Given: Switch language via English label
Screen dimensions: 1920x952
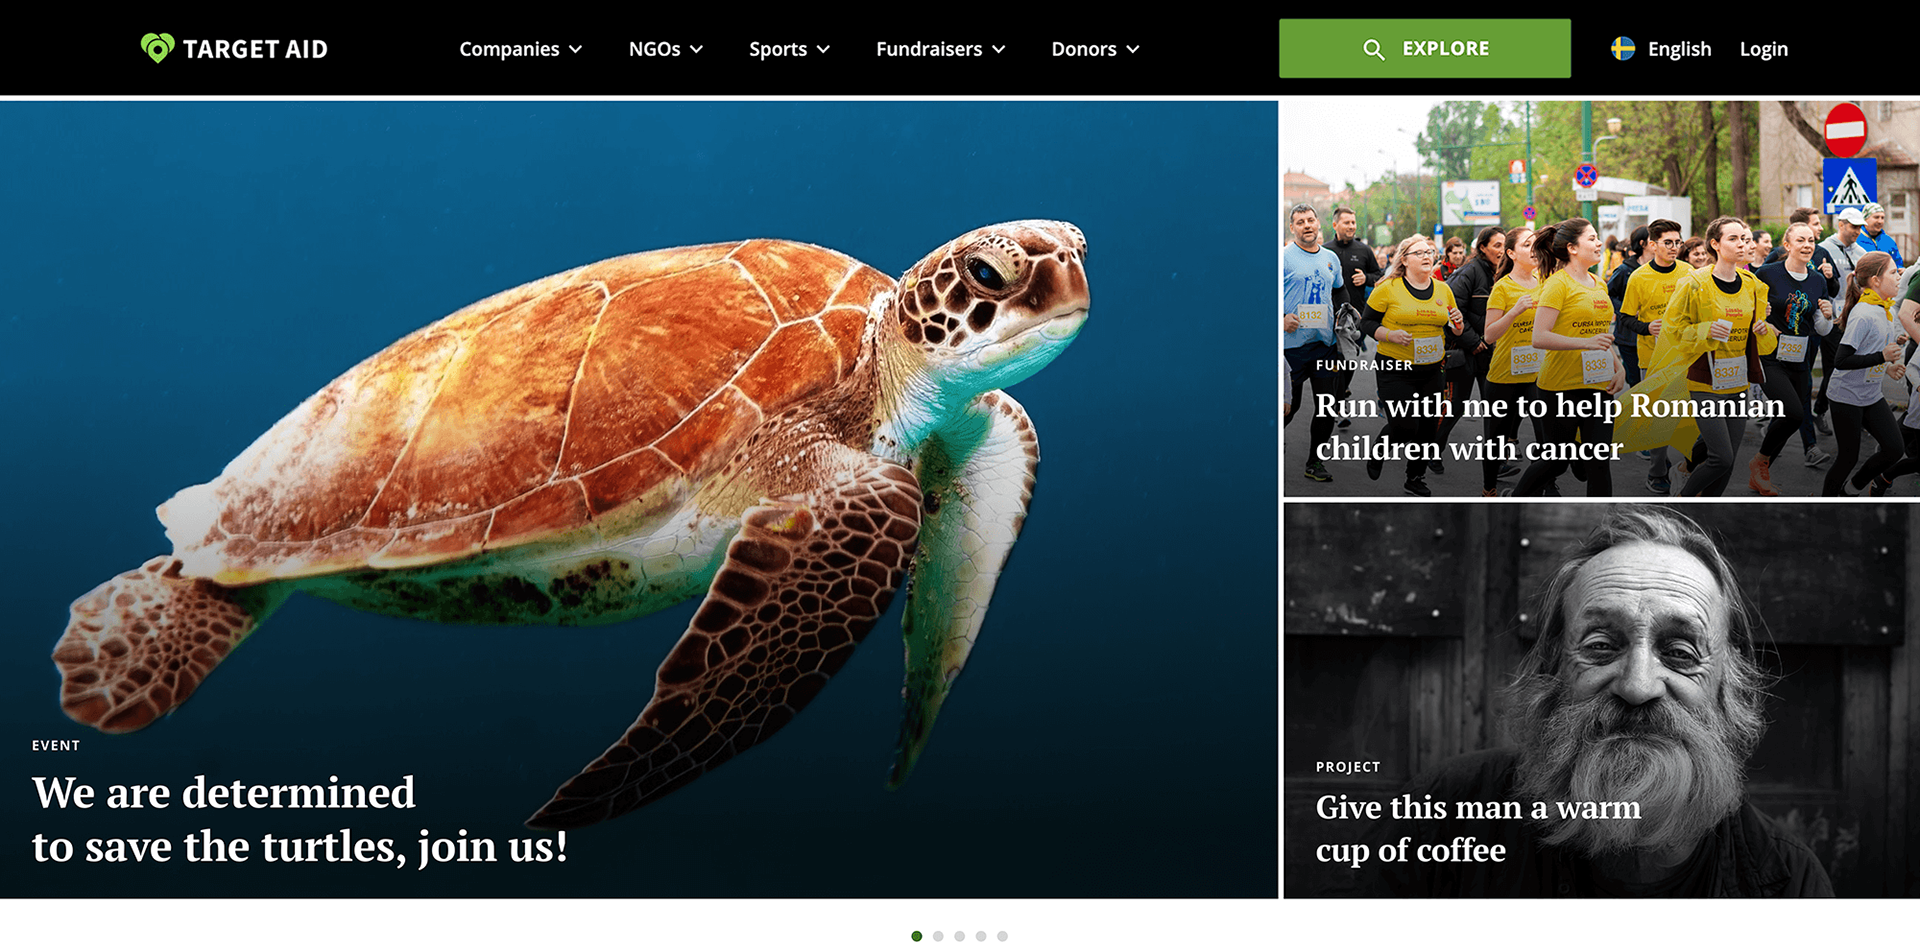Looking at the screenshot, I should [x=1679, y=49].
